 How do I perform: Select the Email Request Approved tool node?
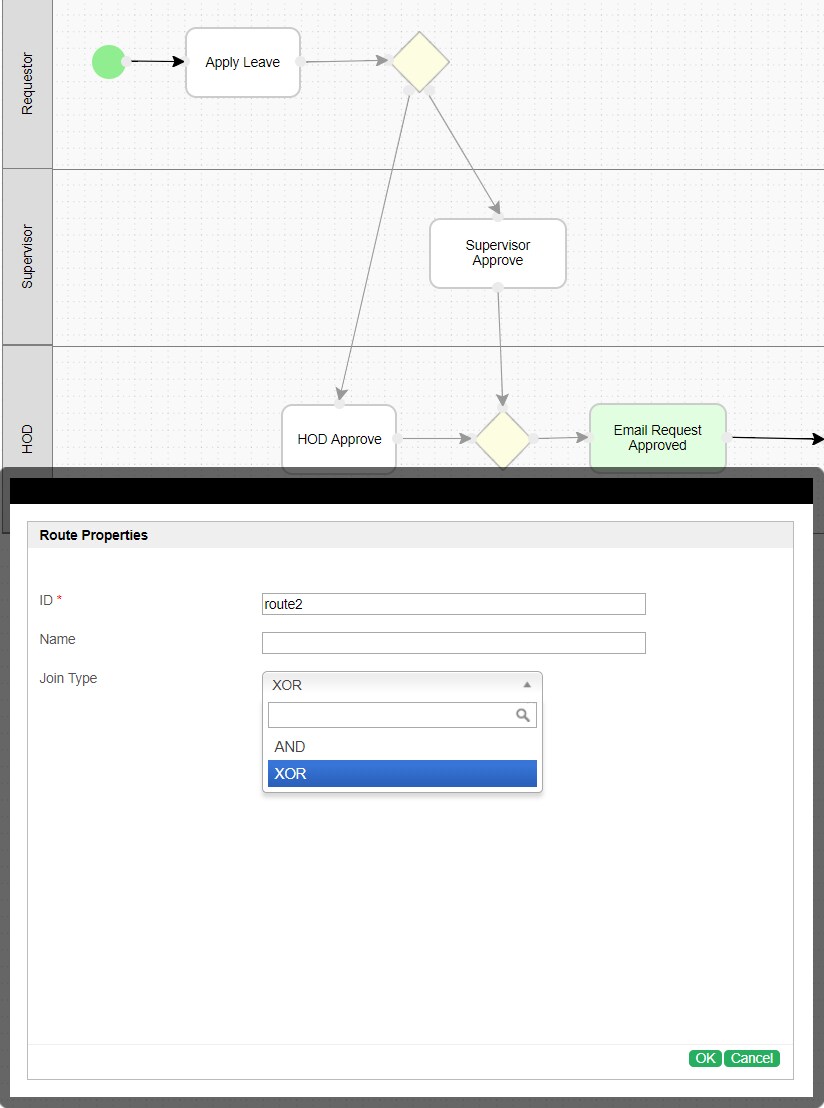[657, 438]
